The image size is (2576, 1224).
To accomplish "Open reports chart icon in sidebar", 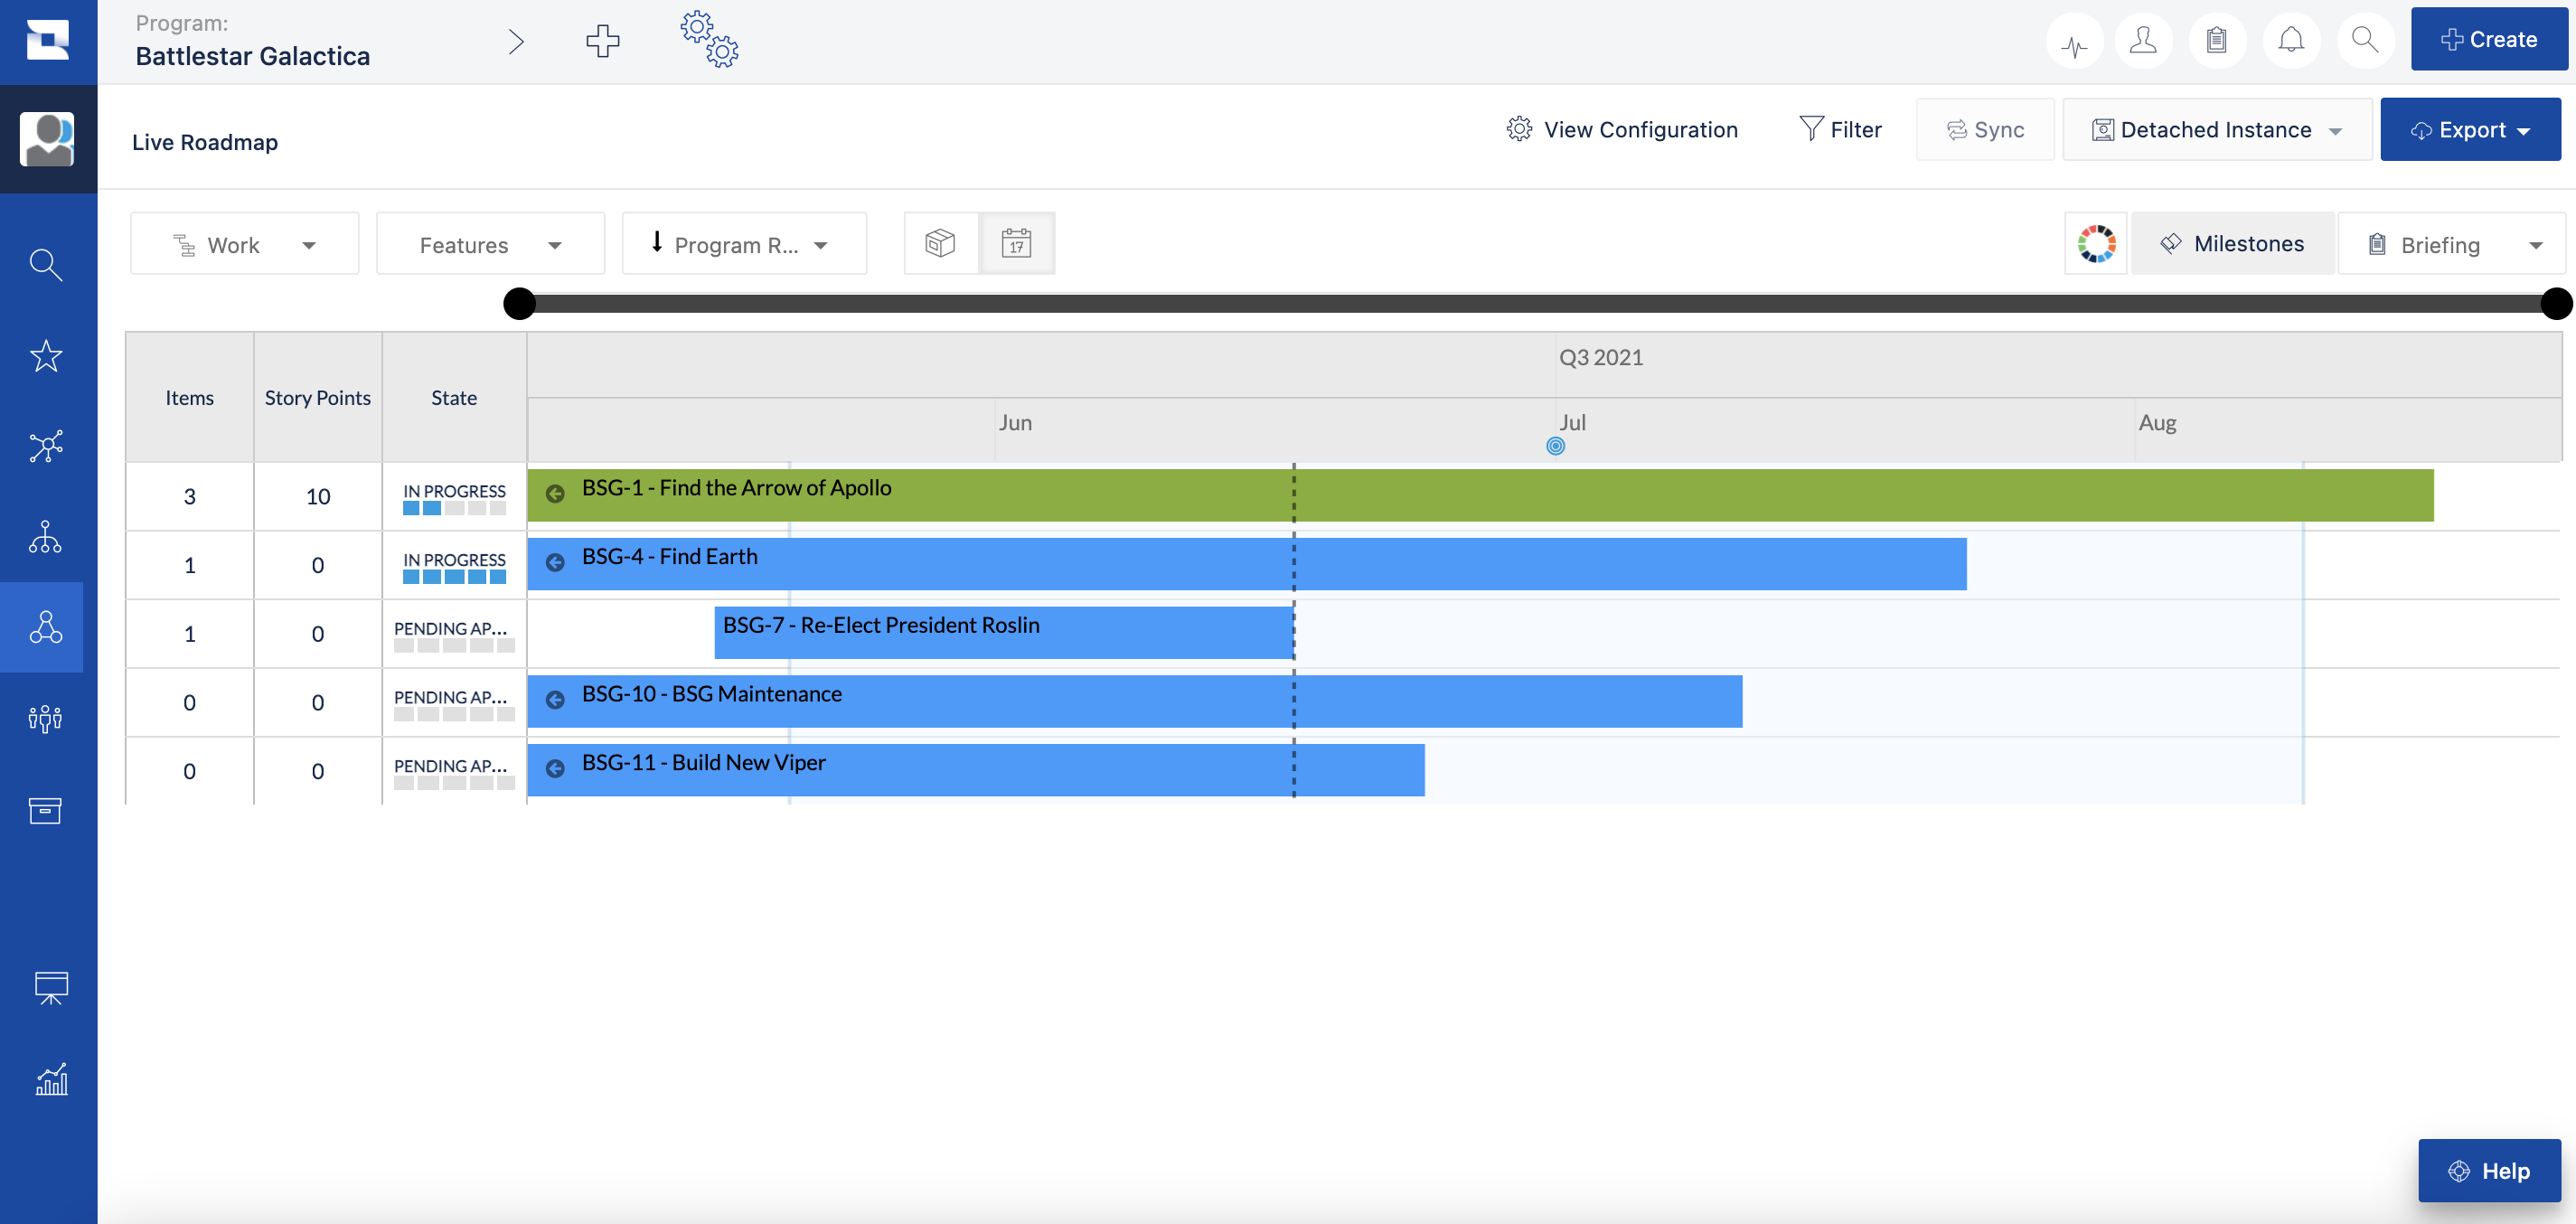I will [x=50, y=1080].
